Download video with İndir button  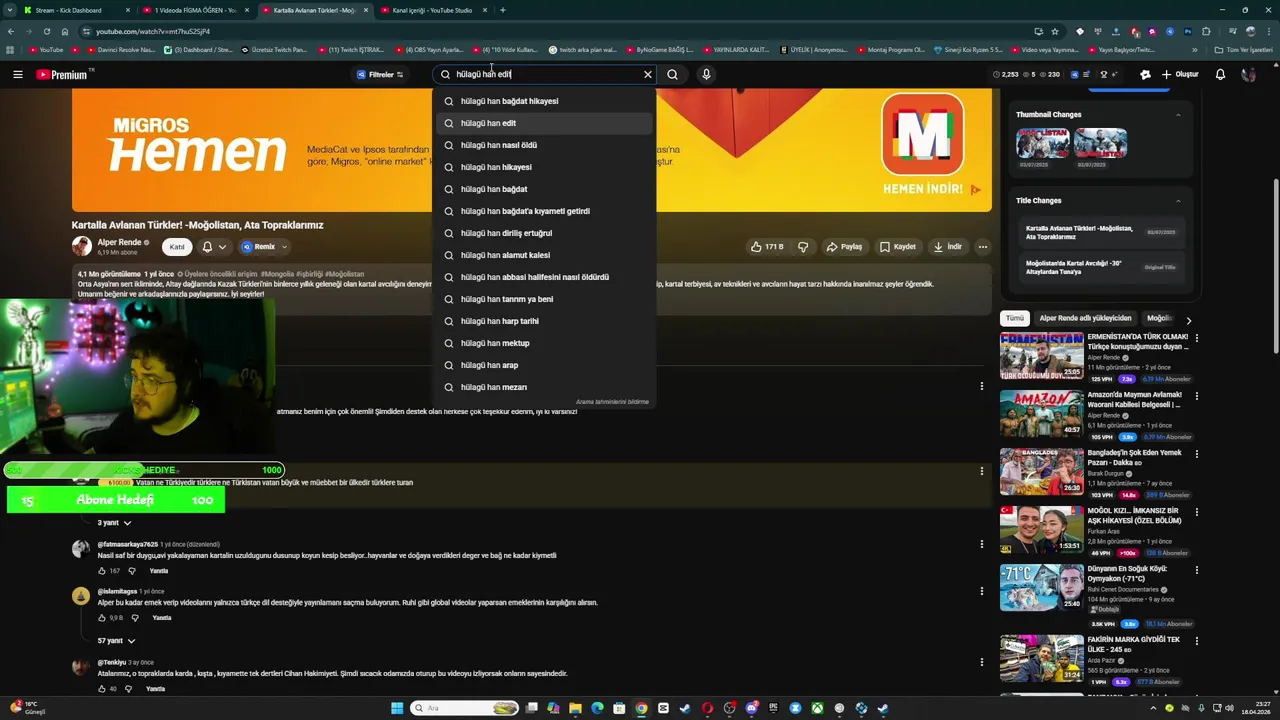pyautogui.click(x=947, y=247)
